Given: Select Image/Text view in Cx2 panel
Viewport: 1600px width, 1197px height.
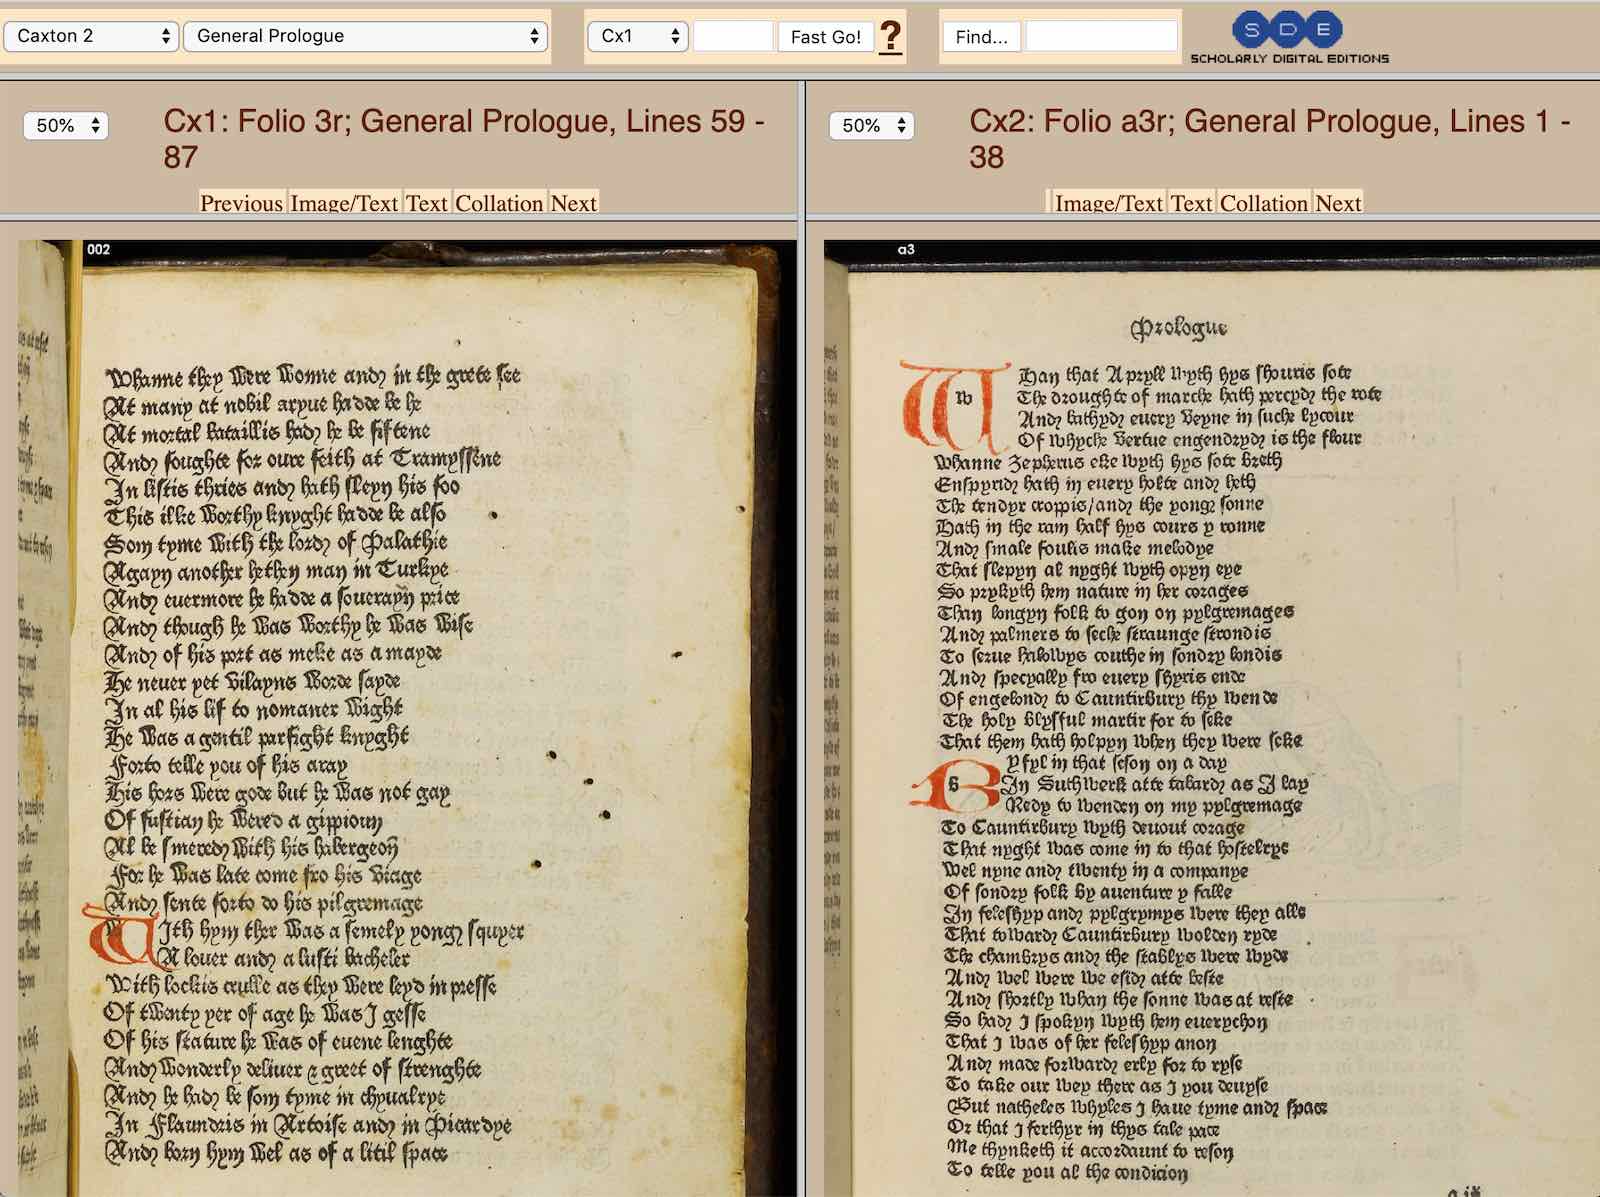Looking at the screenshot, I should pyautogui.click(x=1109, y=203).
